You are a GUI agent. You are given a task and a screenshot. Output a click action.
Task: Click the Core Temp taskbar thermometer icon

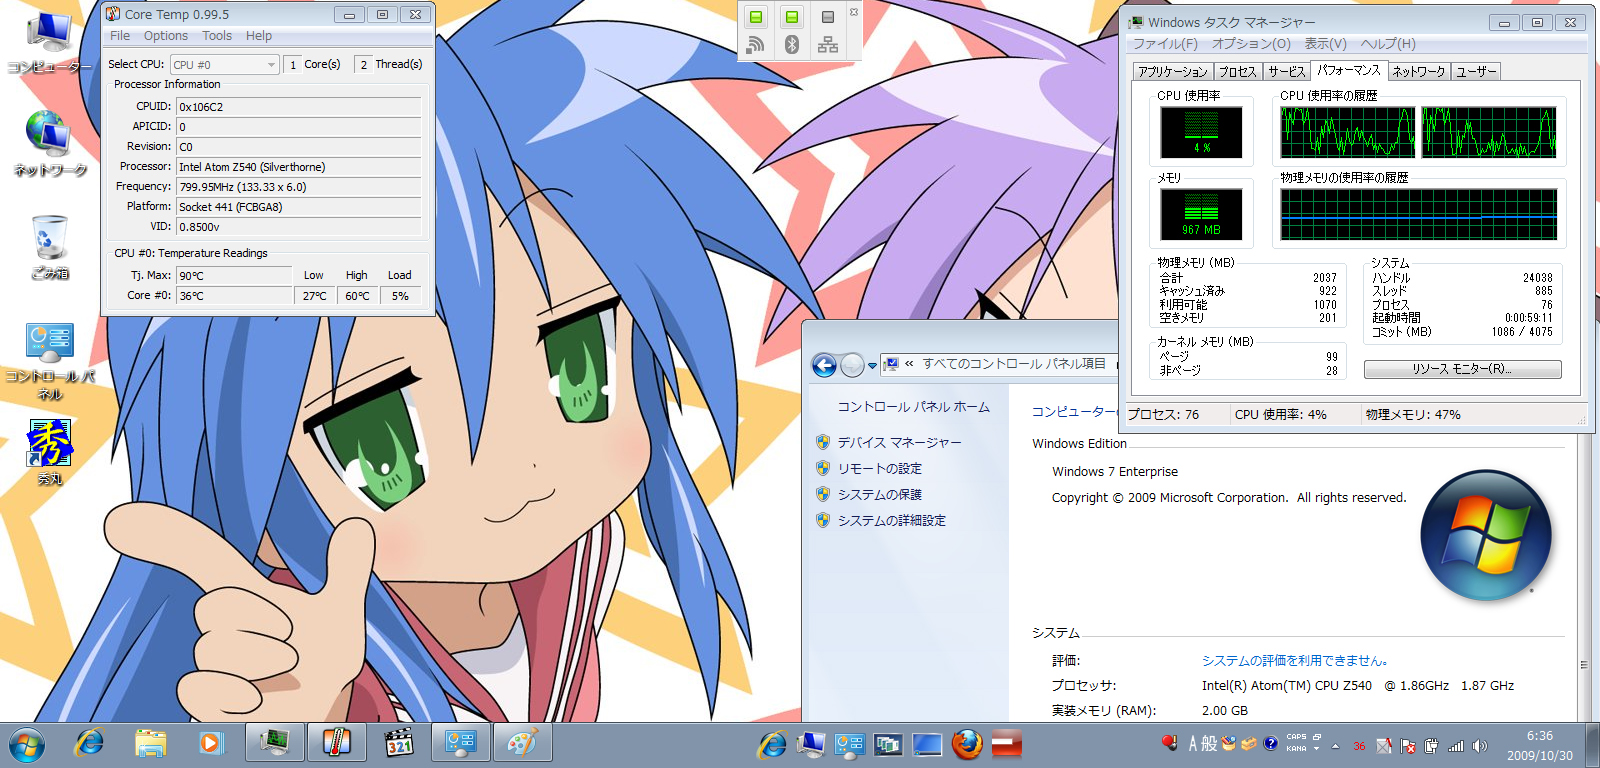pyautogui.click(x=336, y=743)
